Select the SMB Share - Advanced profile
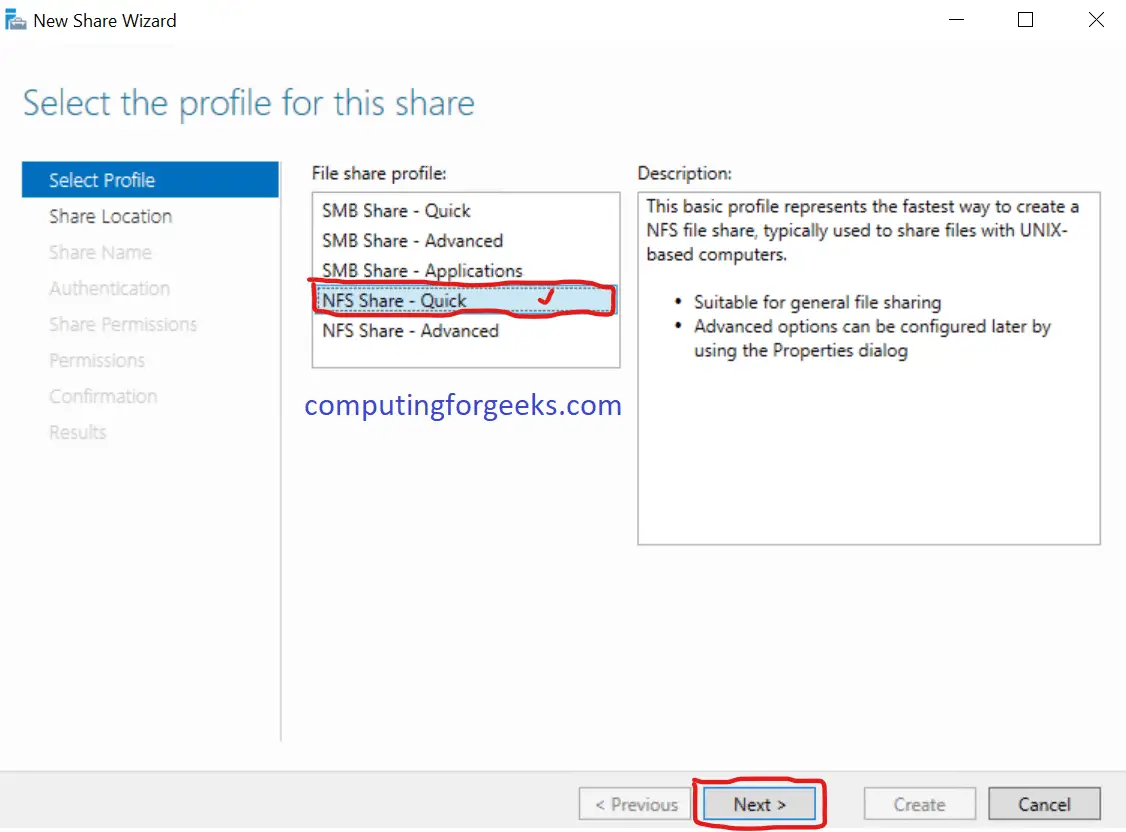The height and width of the screenshot is (832, 1126). point(412,240)
